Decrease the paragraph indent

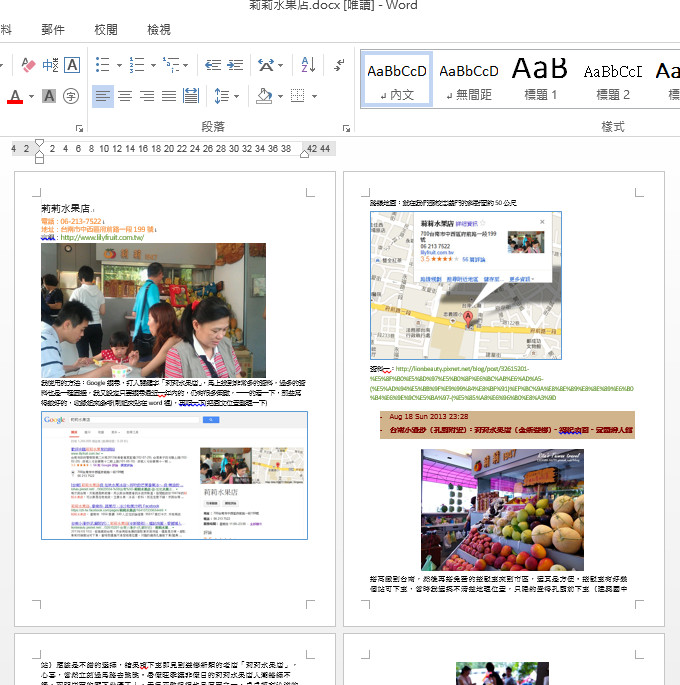[x=213, y=65]
